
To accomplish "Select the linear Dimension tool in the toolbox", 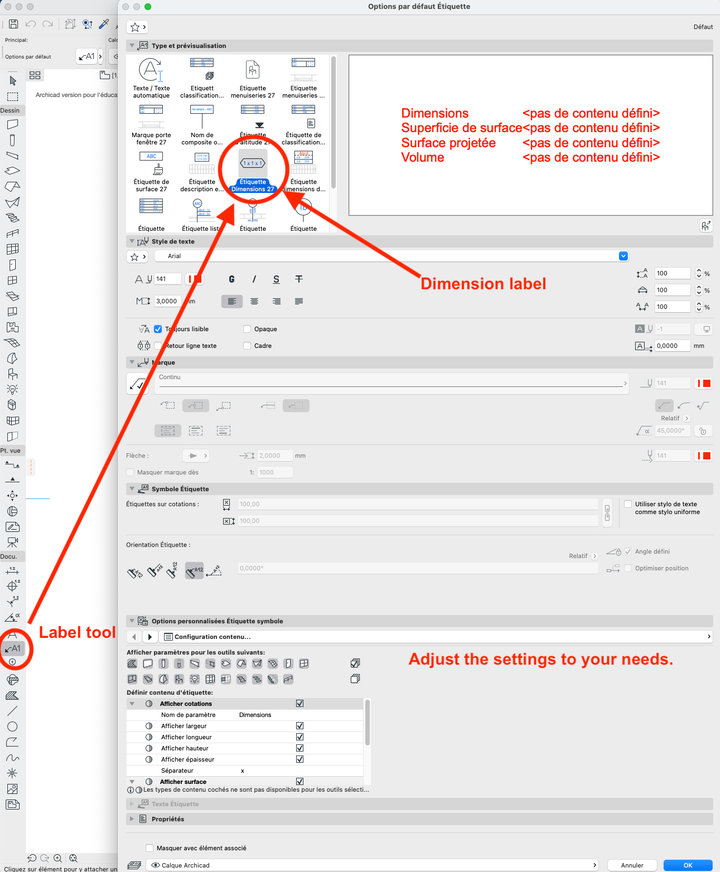I will [x=12, y=571].
